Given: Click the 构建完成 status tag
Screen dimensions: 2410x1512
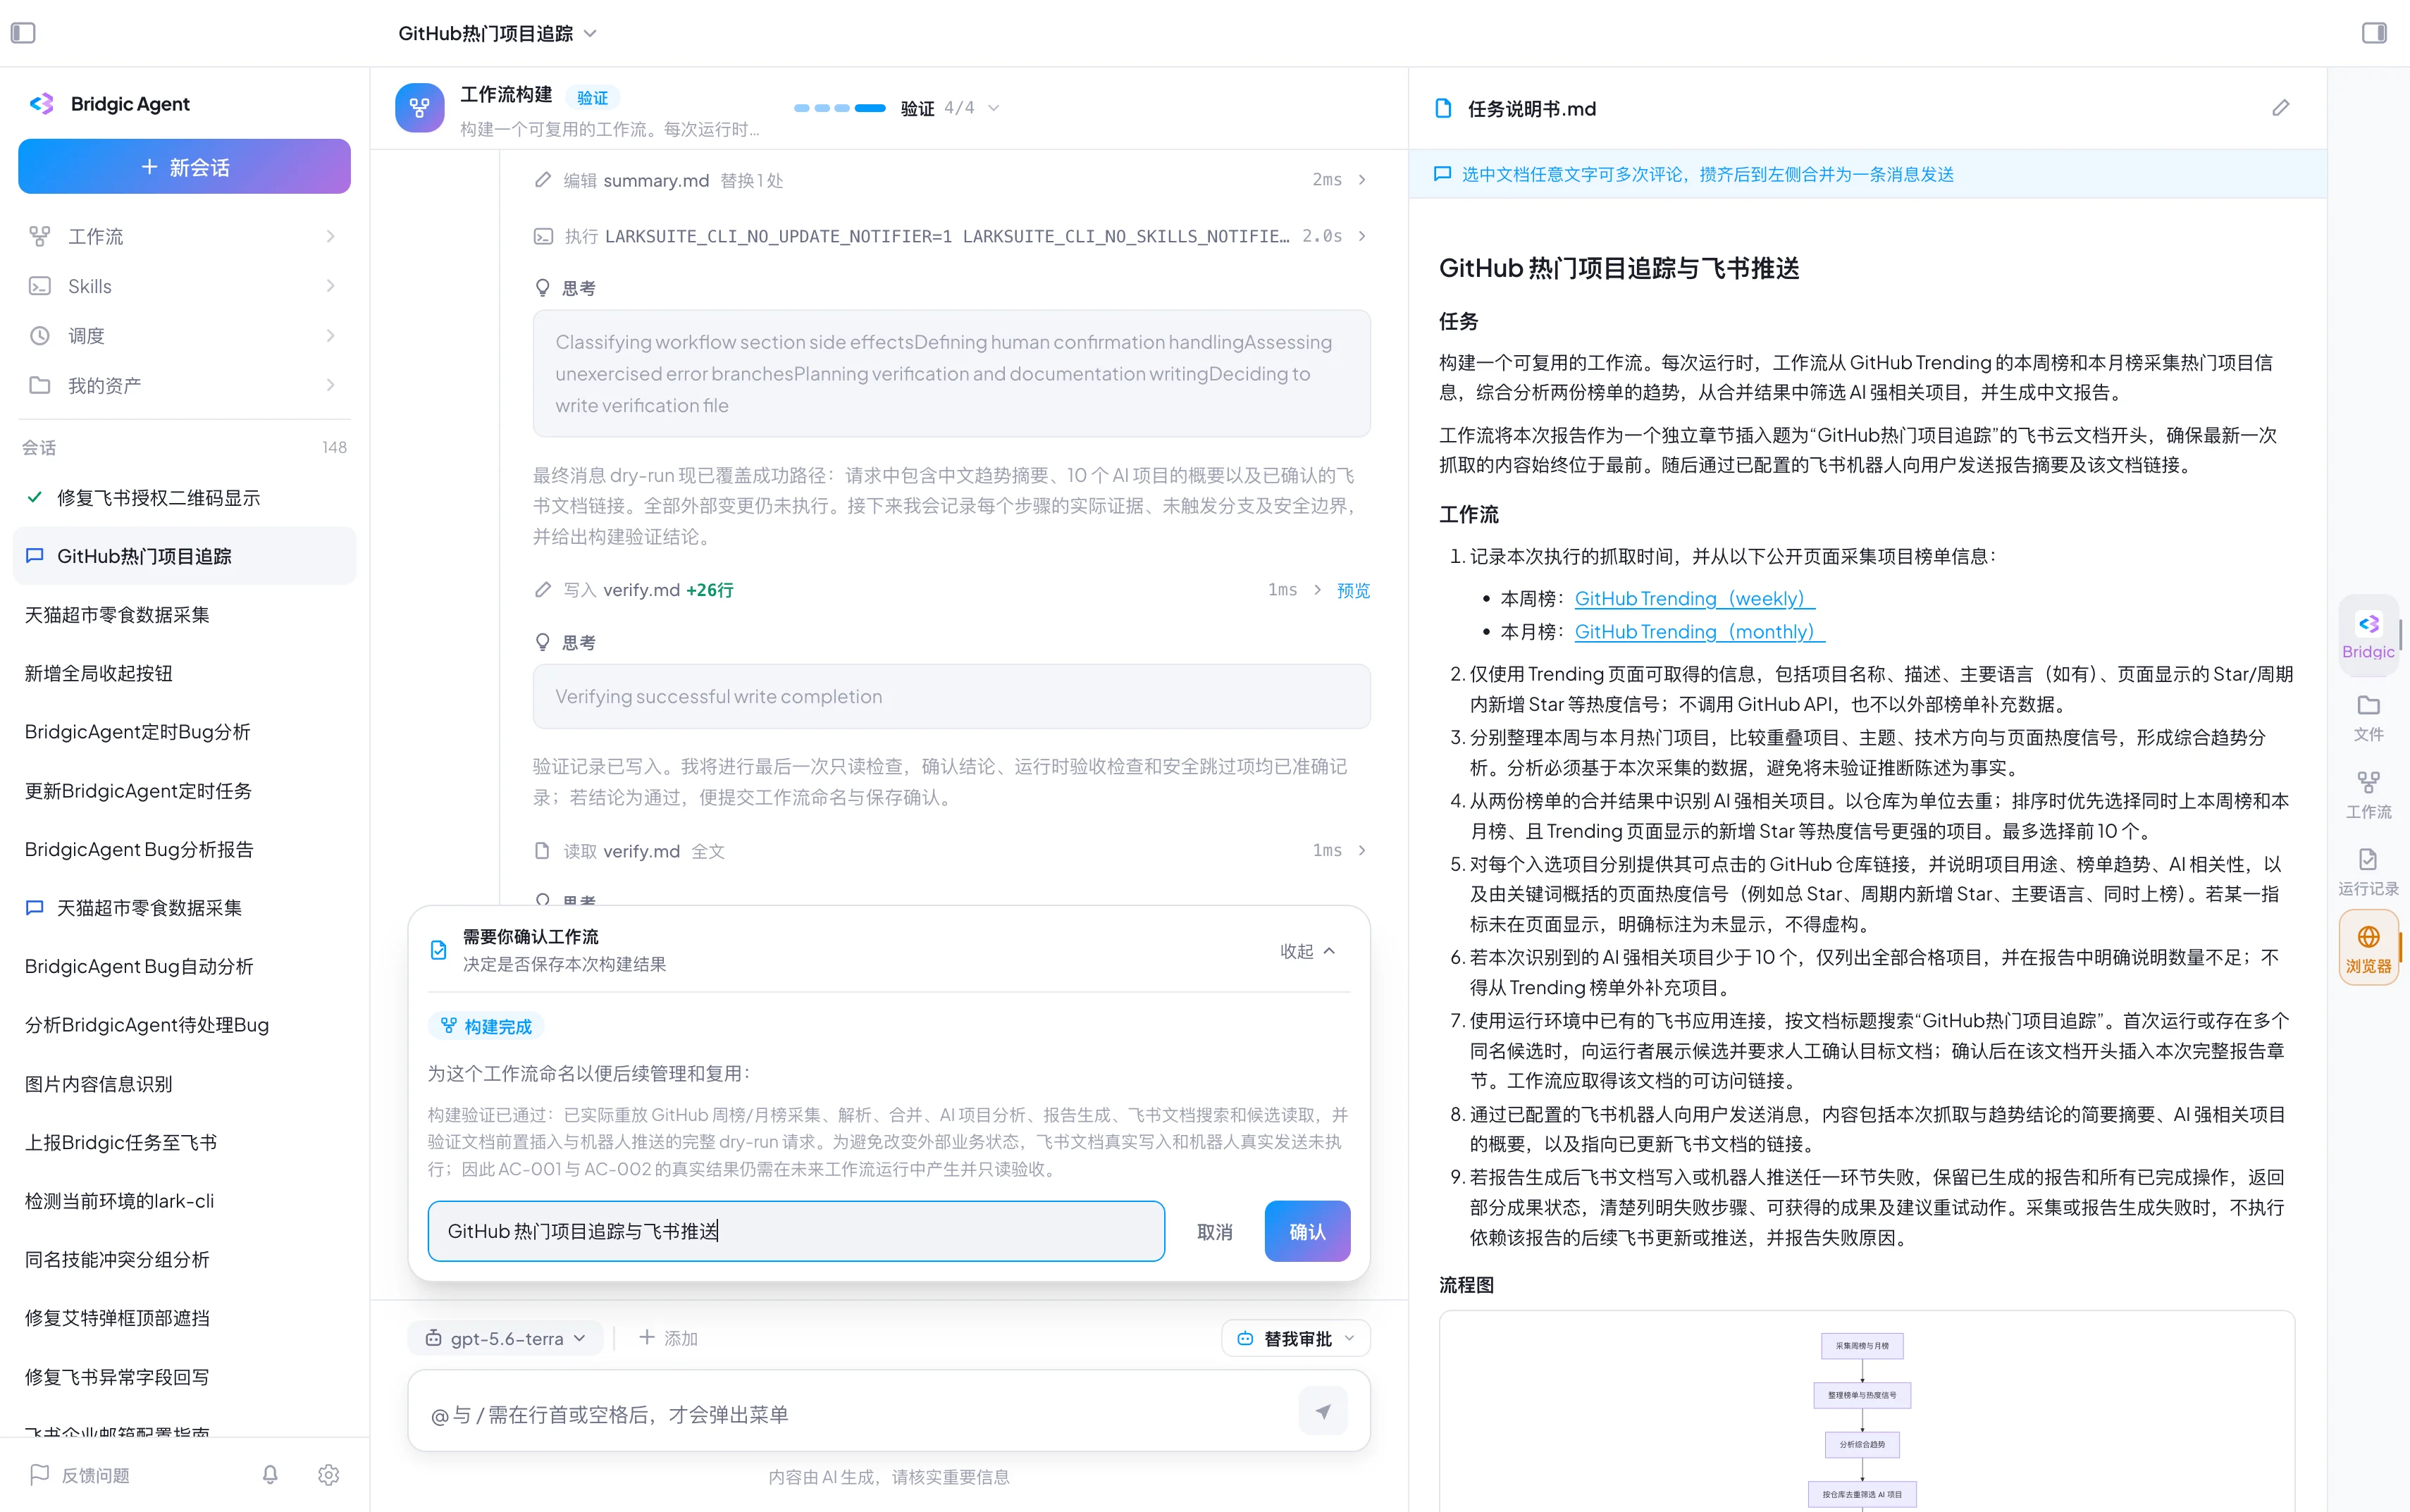Looking at the screenshot, I should point(486,1026).
